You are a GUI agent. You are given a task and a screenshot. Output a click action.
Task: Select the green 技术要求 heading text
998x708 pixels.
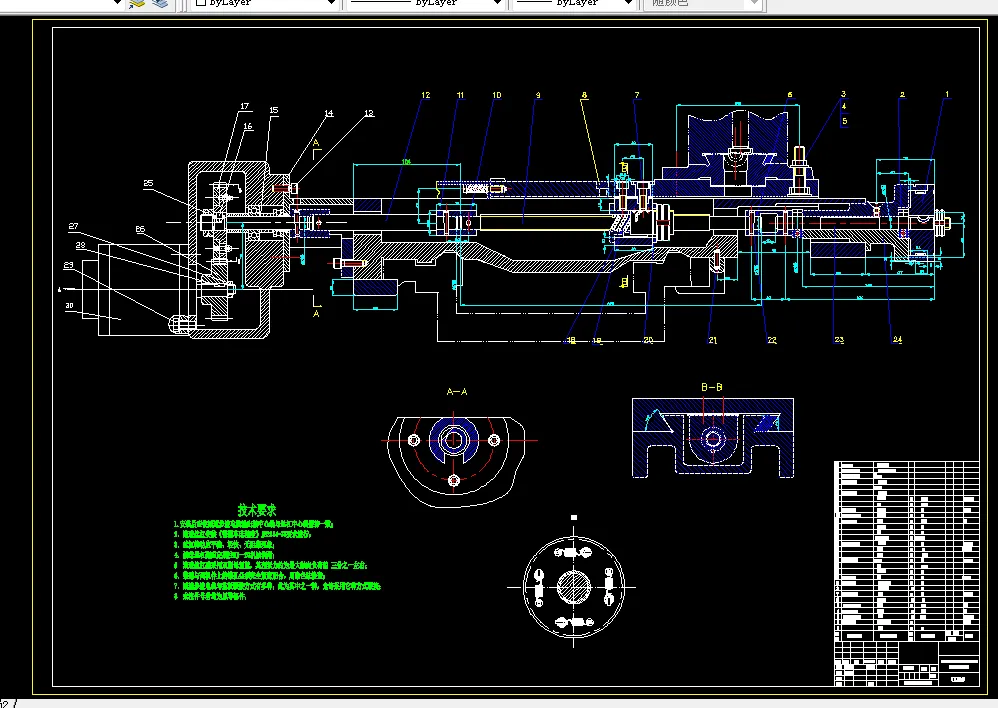pyautogui.click(x=257, y=510)
